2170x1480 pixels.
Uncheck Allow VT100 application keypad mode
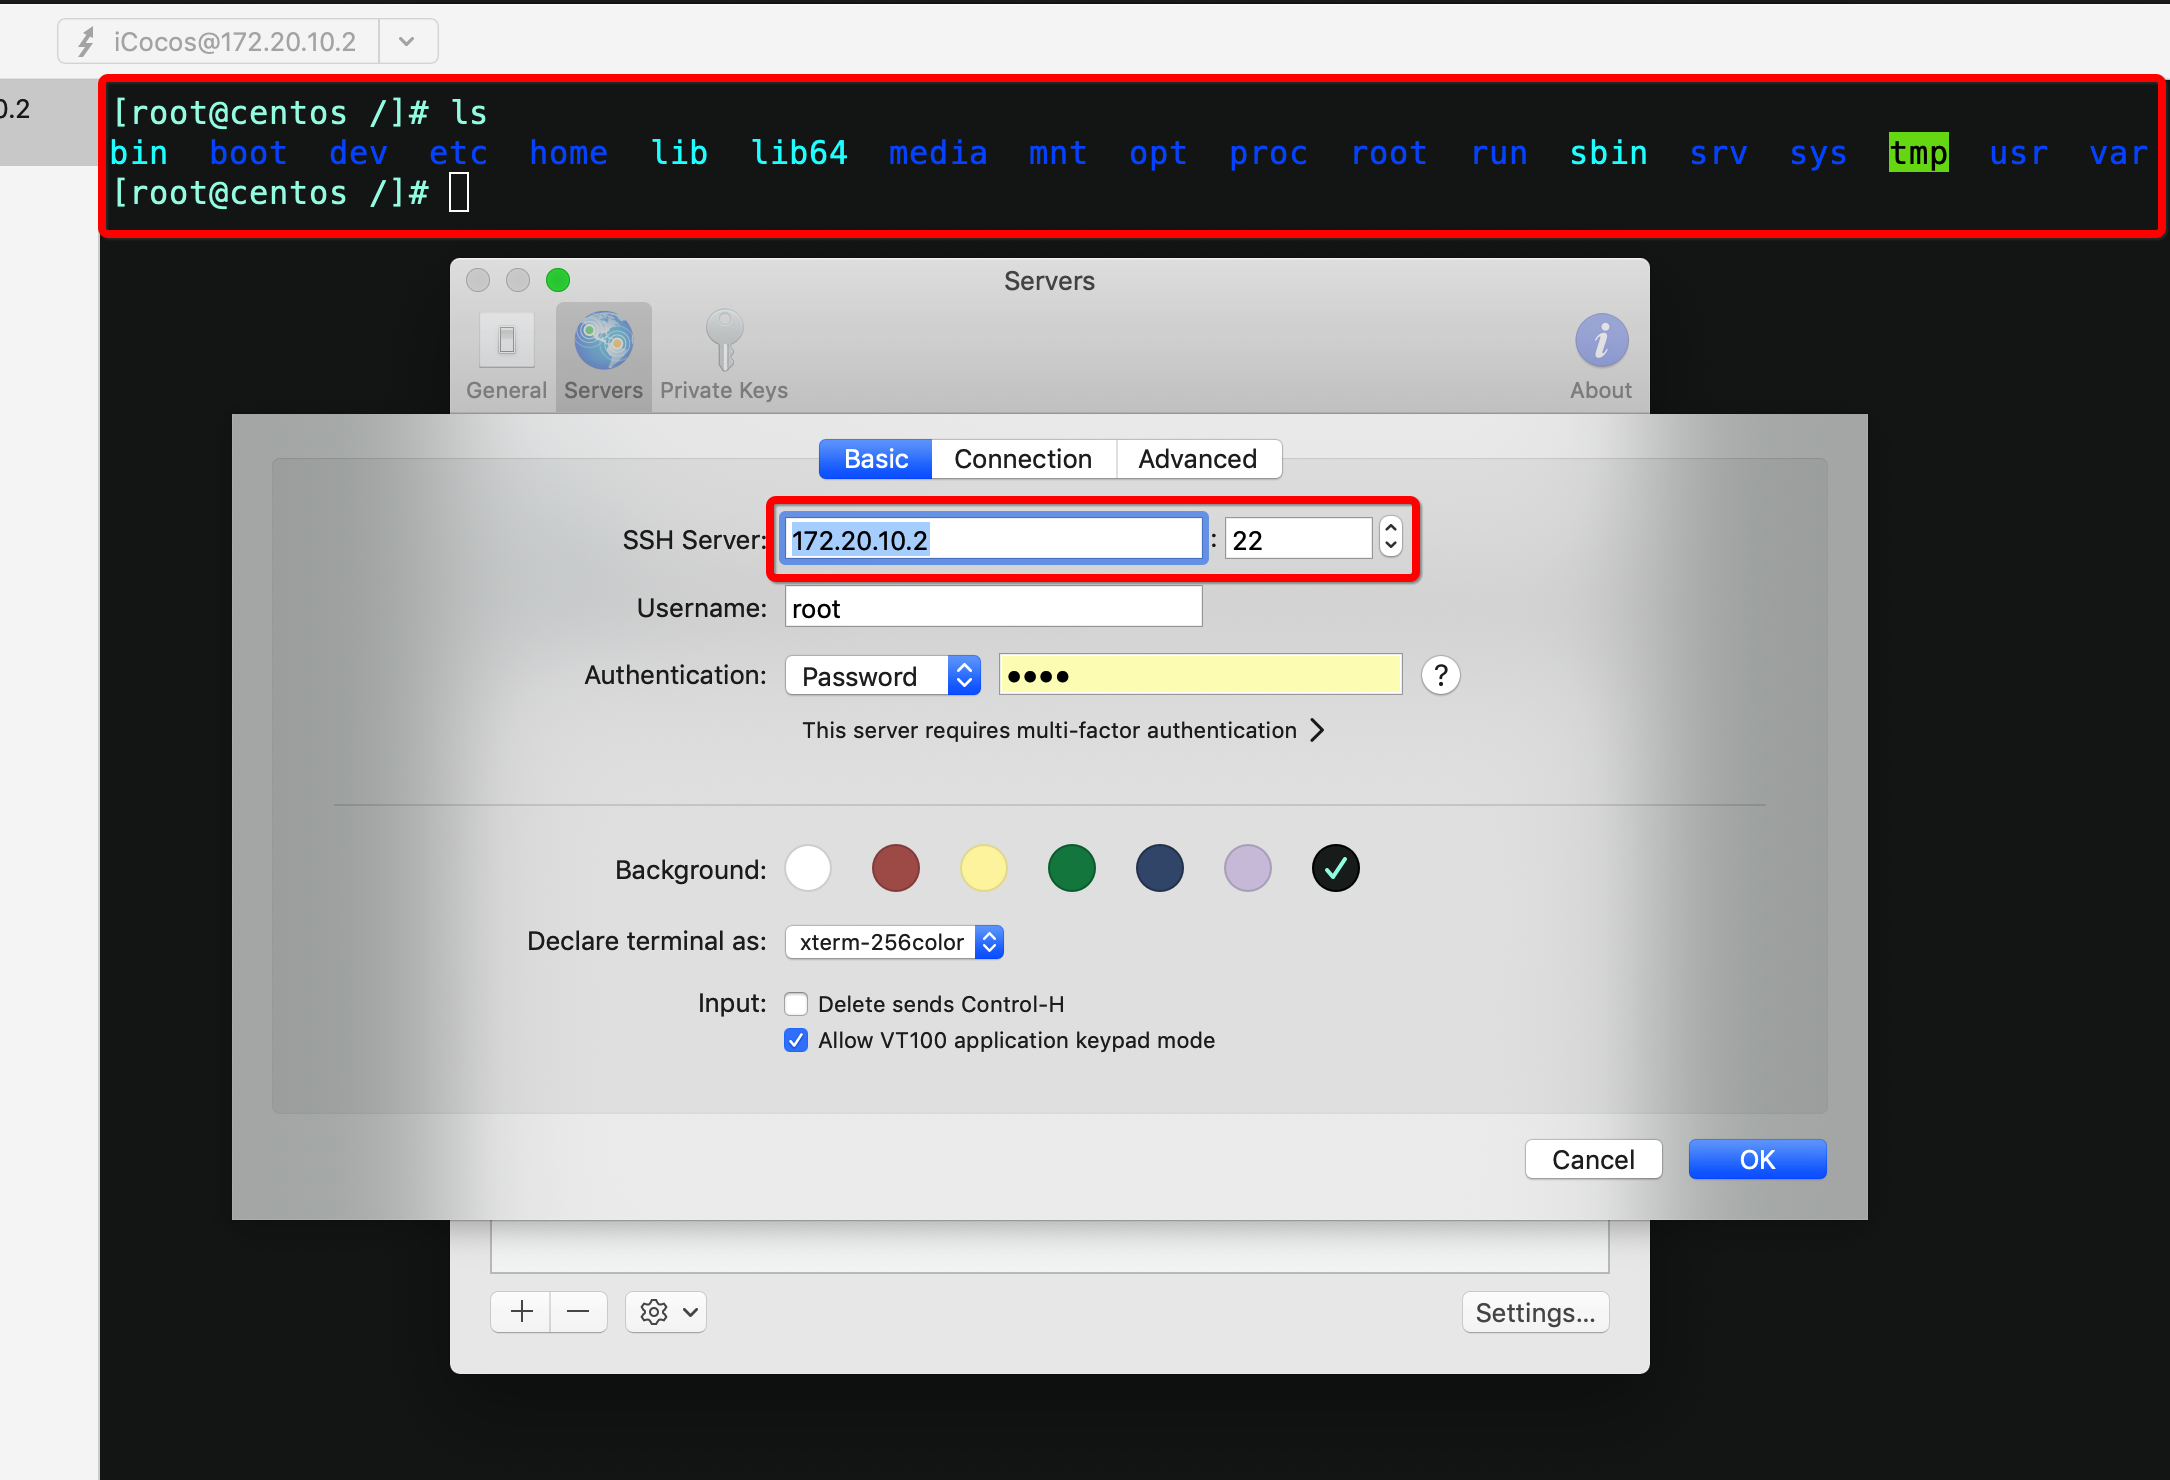click(x=796, y=1040)
